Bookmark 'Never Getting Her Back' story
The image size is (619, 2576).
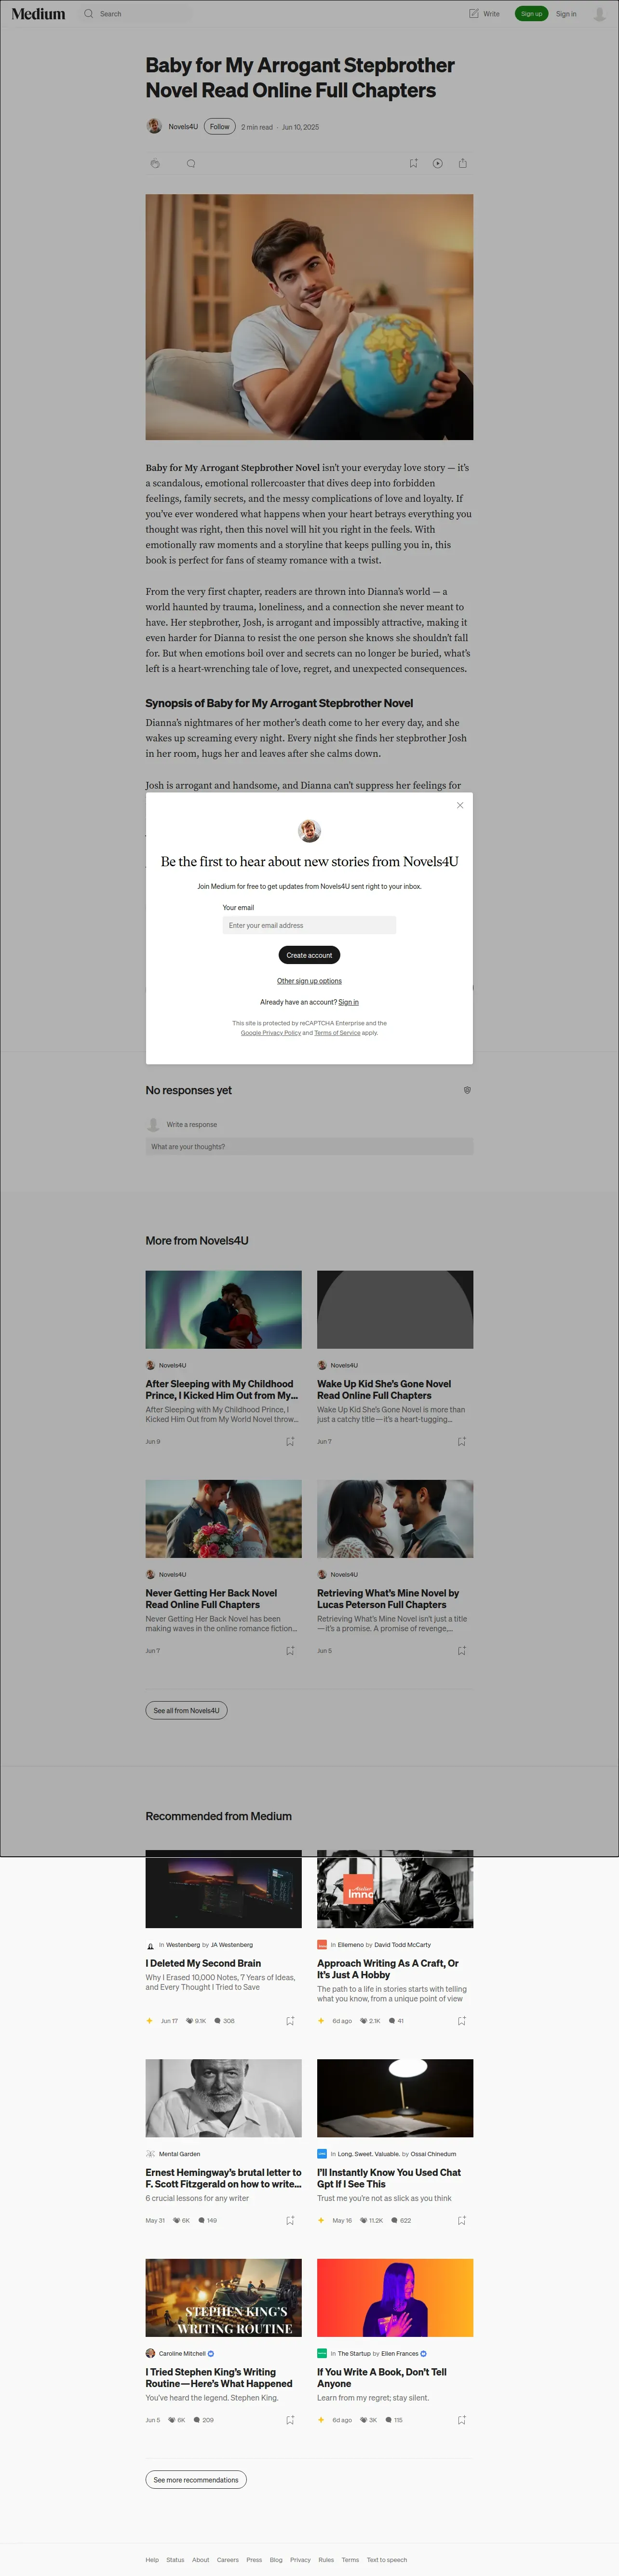click(x=290, y=1650)
